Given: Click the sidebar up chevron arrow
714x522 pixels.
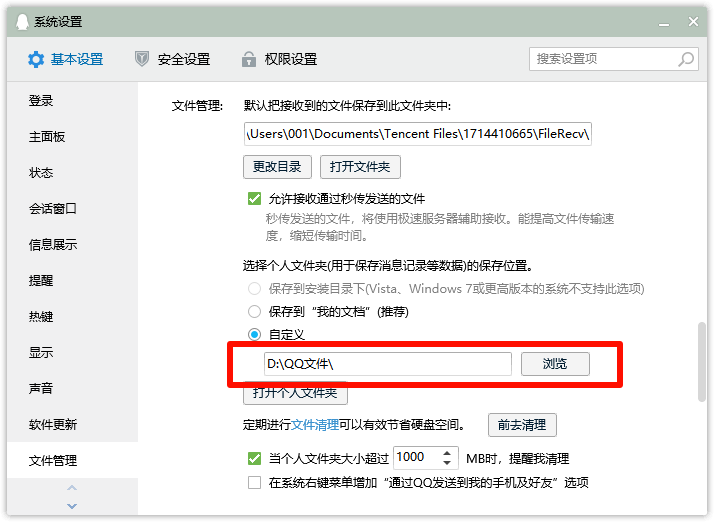Looking at the screenshot, I should point(72,488).
